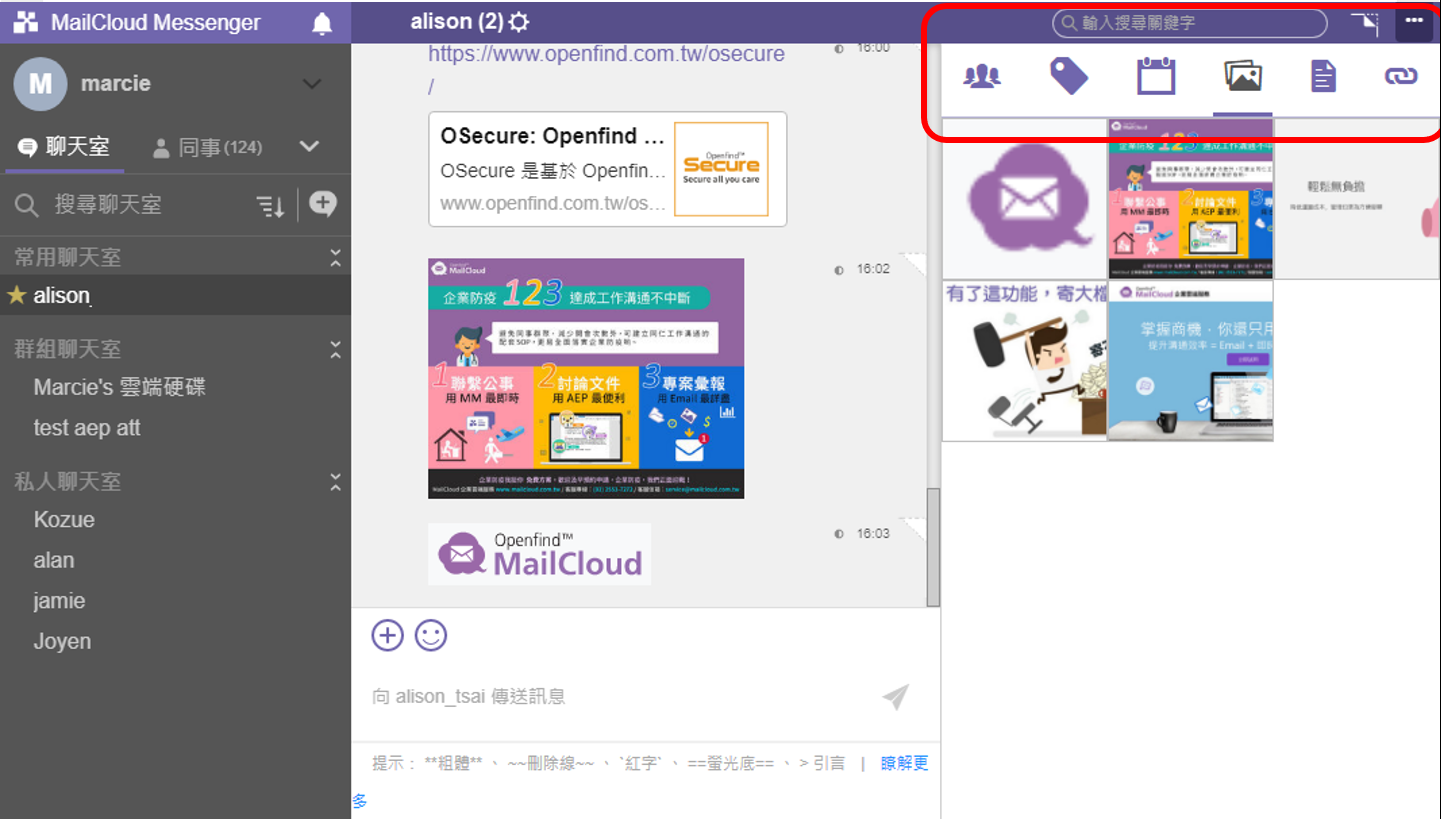This screenshot has width=1441, height=819.
Task: Expand marcie's profile dropdown chevron
Action: (312, 84)
